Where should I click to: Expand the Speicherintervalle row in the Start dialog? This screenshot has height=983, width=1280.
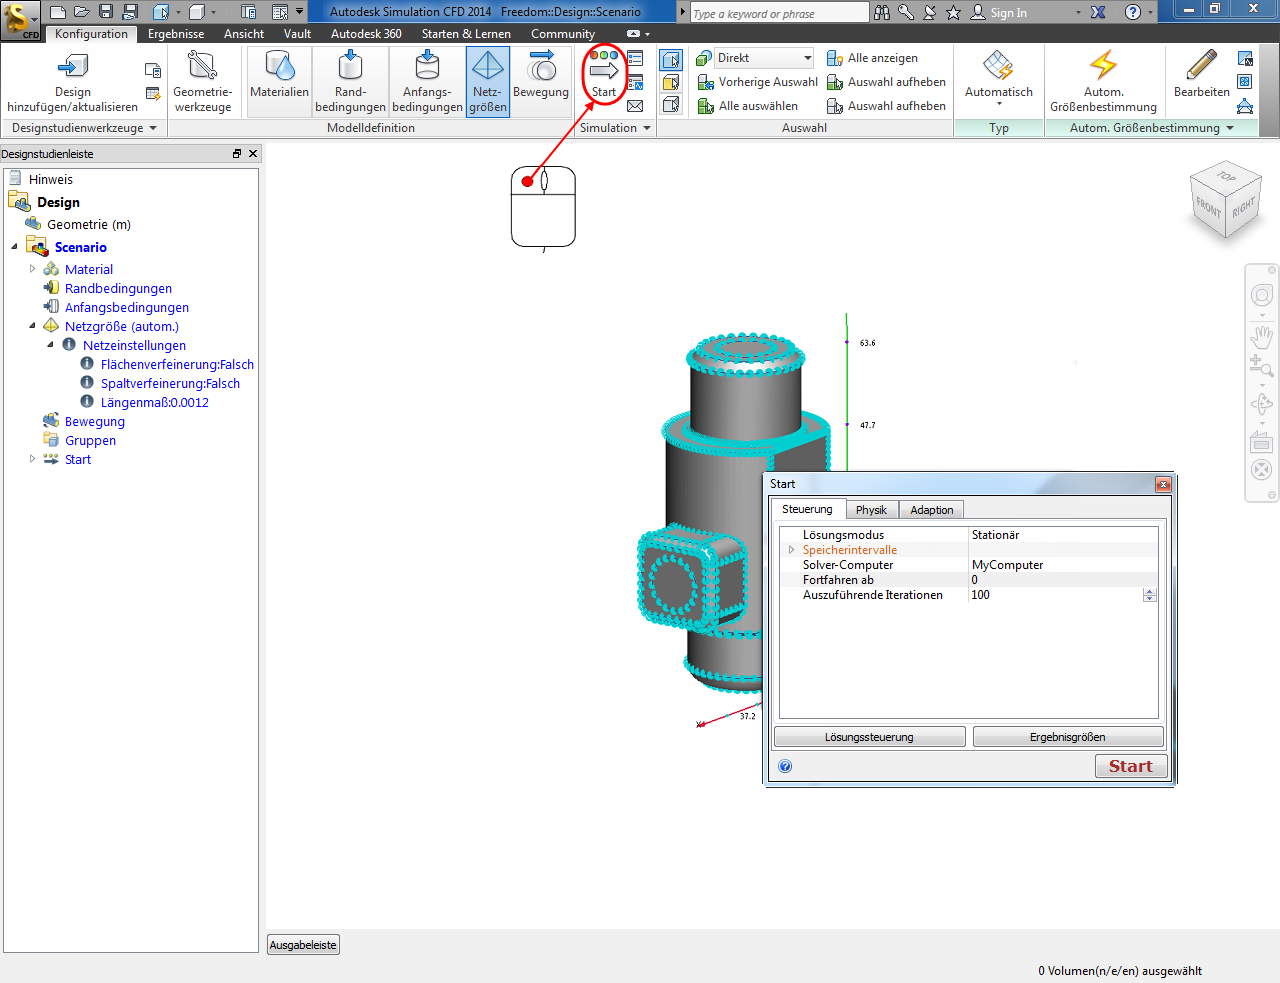pyautogui.click(x=791, y=550)
